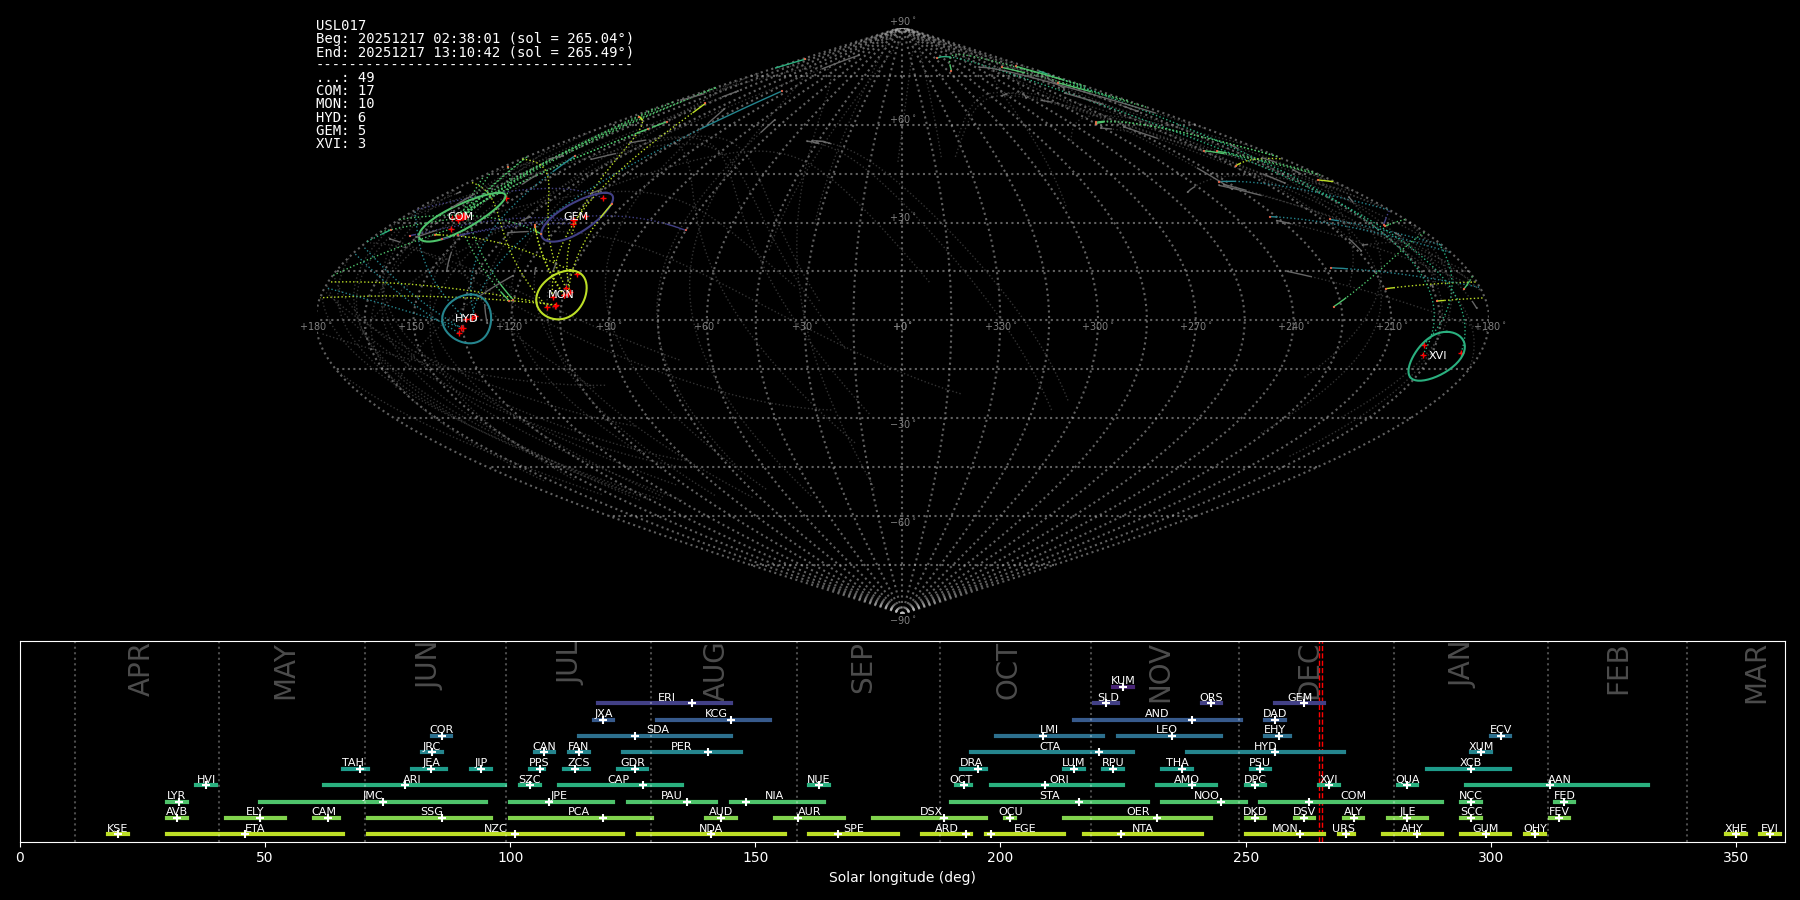The height and width of the screenshot is (900, 1800).
Task: Click the yellow MON radiant circle
Action: 561,294
